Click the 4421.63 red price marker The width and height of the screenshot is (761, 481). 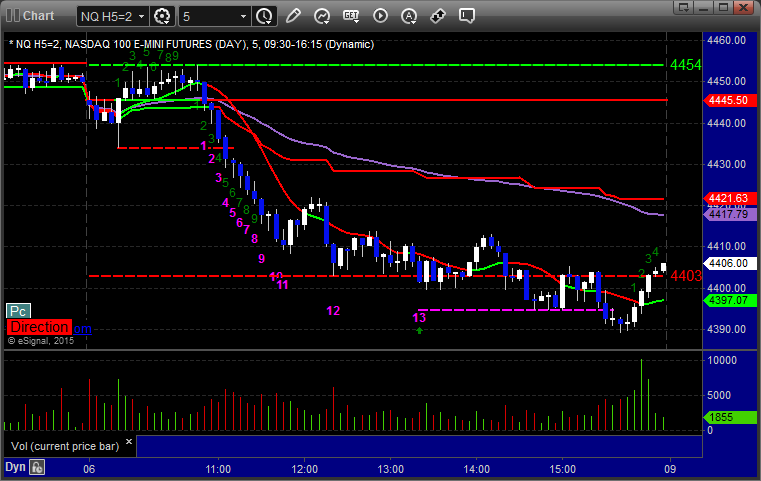[729, 198]
